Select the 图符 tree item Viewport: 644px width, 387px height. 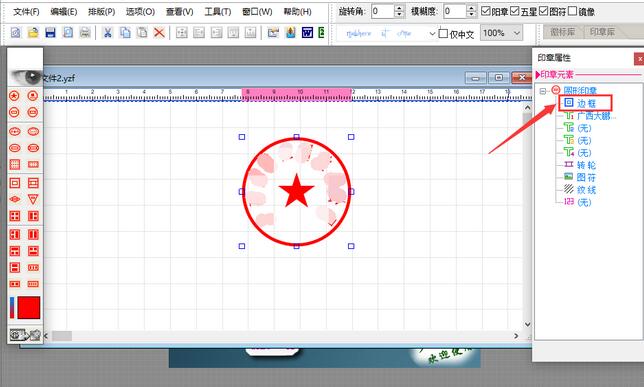point(586,177)
